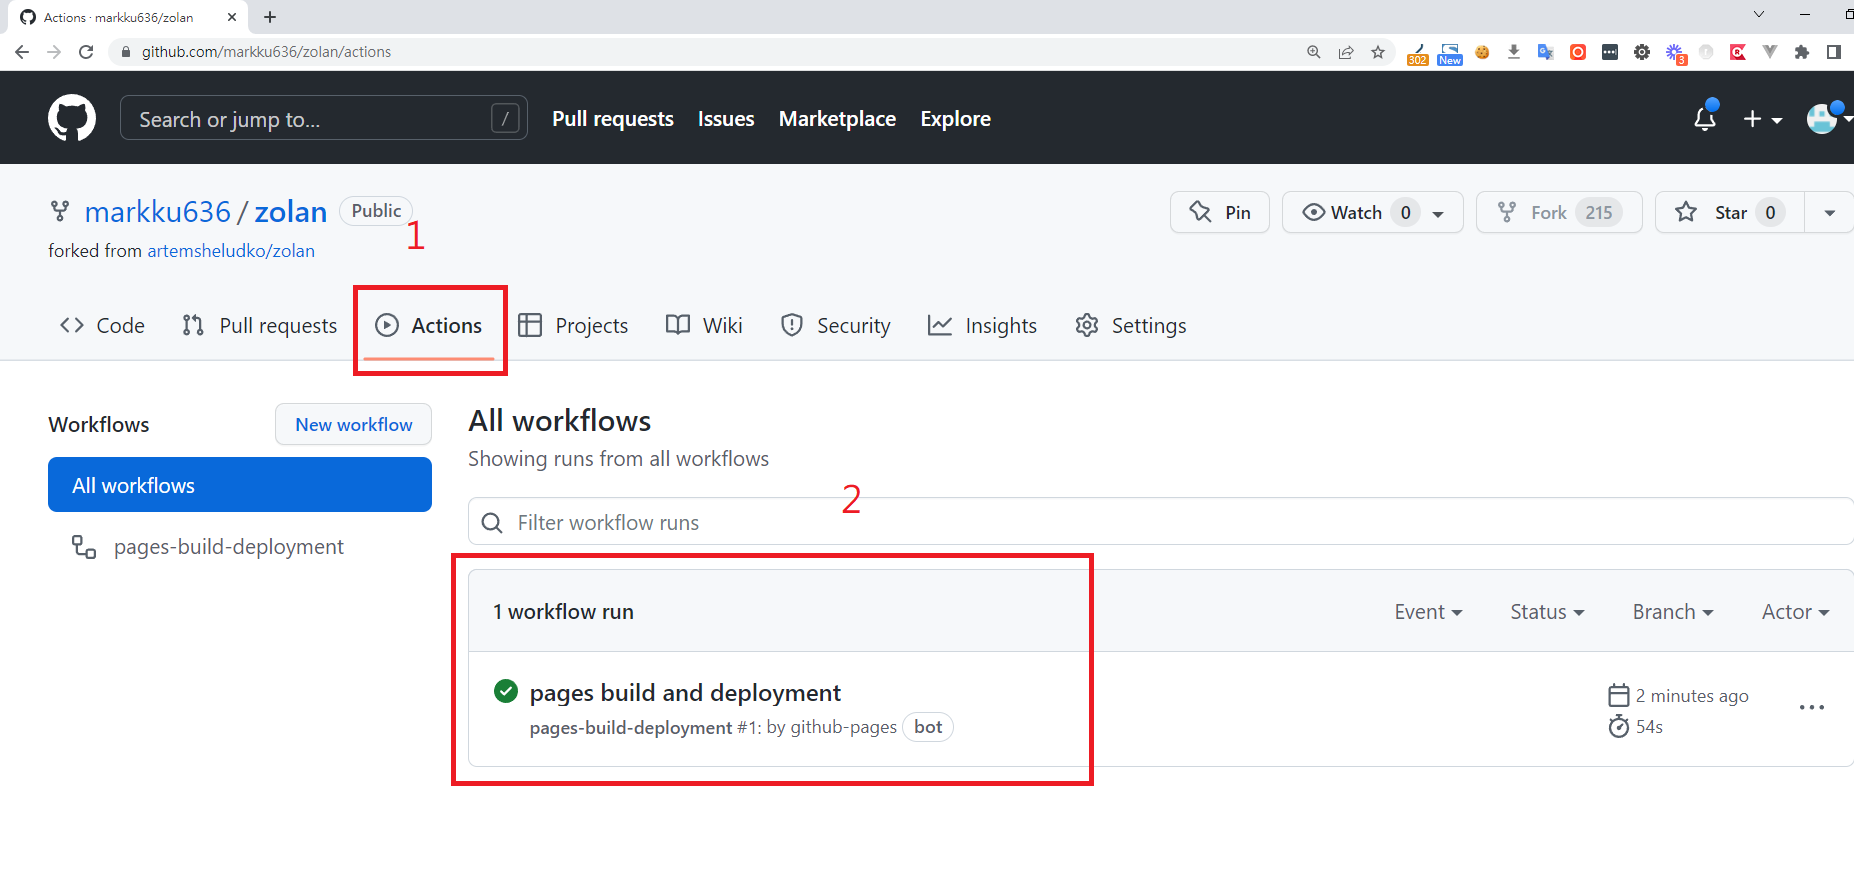Screen dimensions: 1854x870
Task: Switch to the Settings repository tab
Action: [1131, 326]
